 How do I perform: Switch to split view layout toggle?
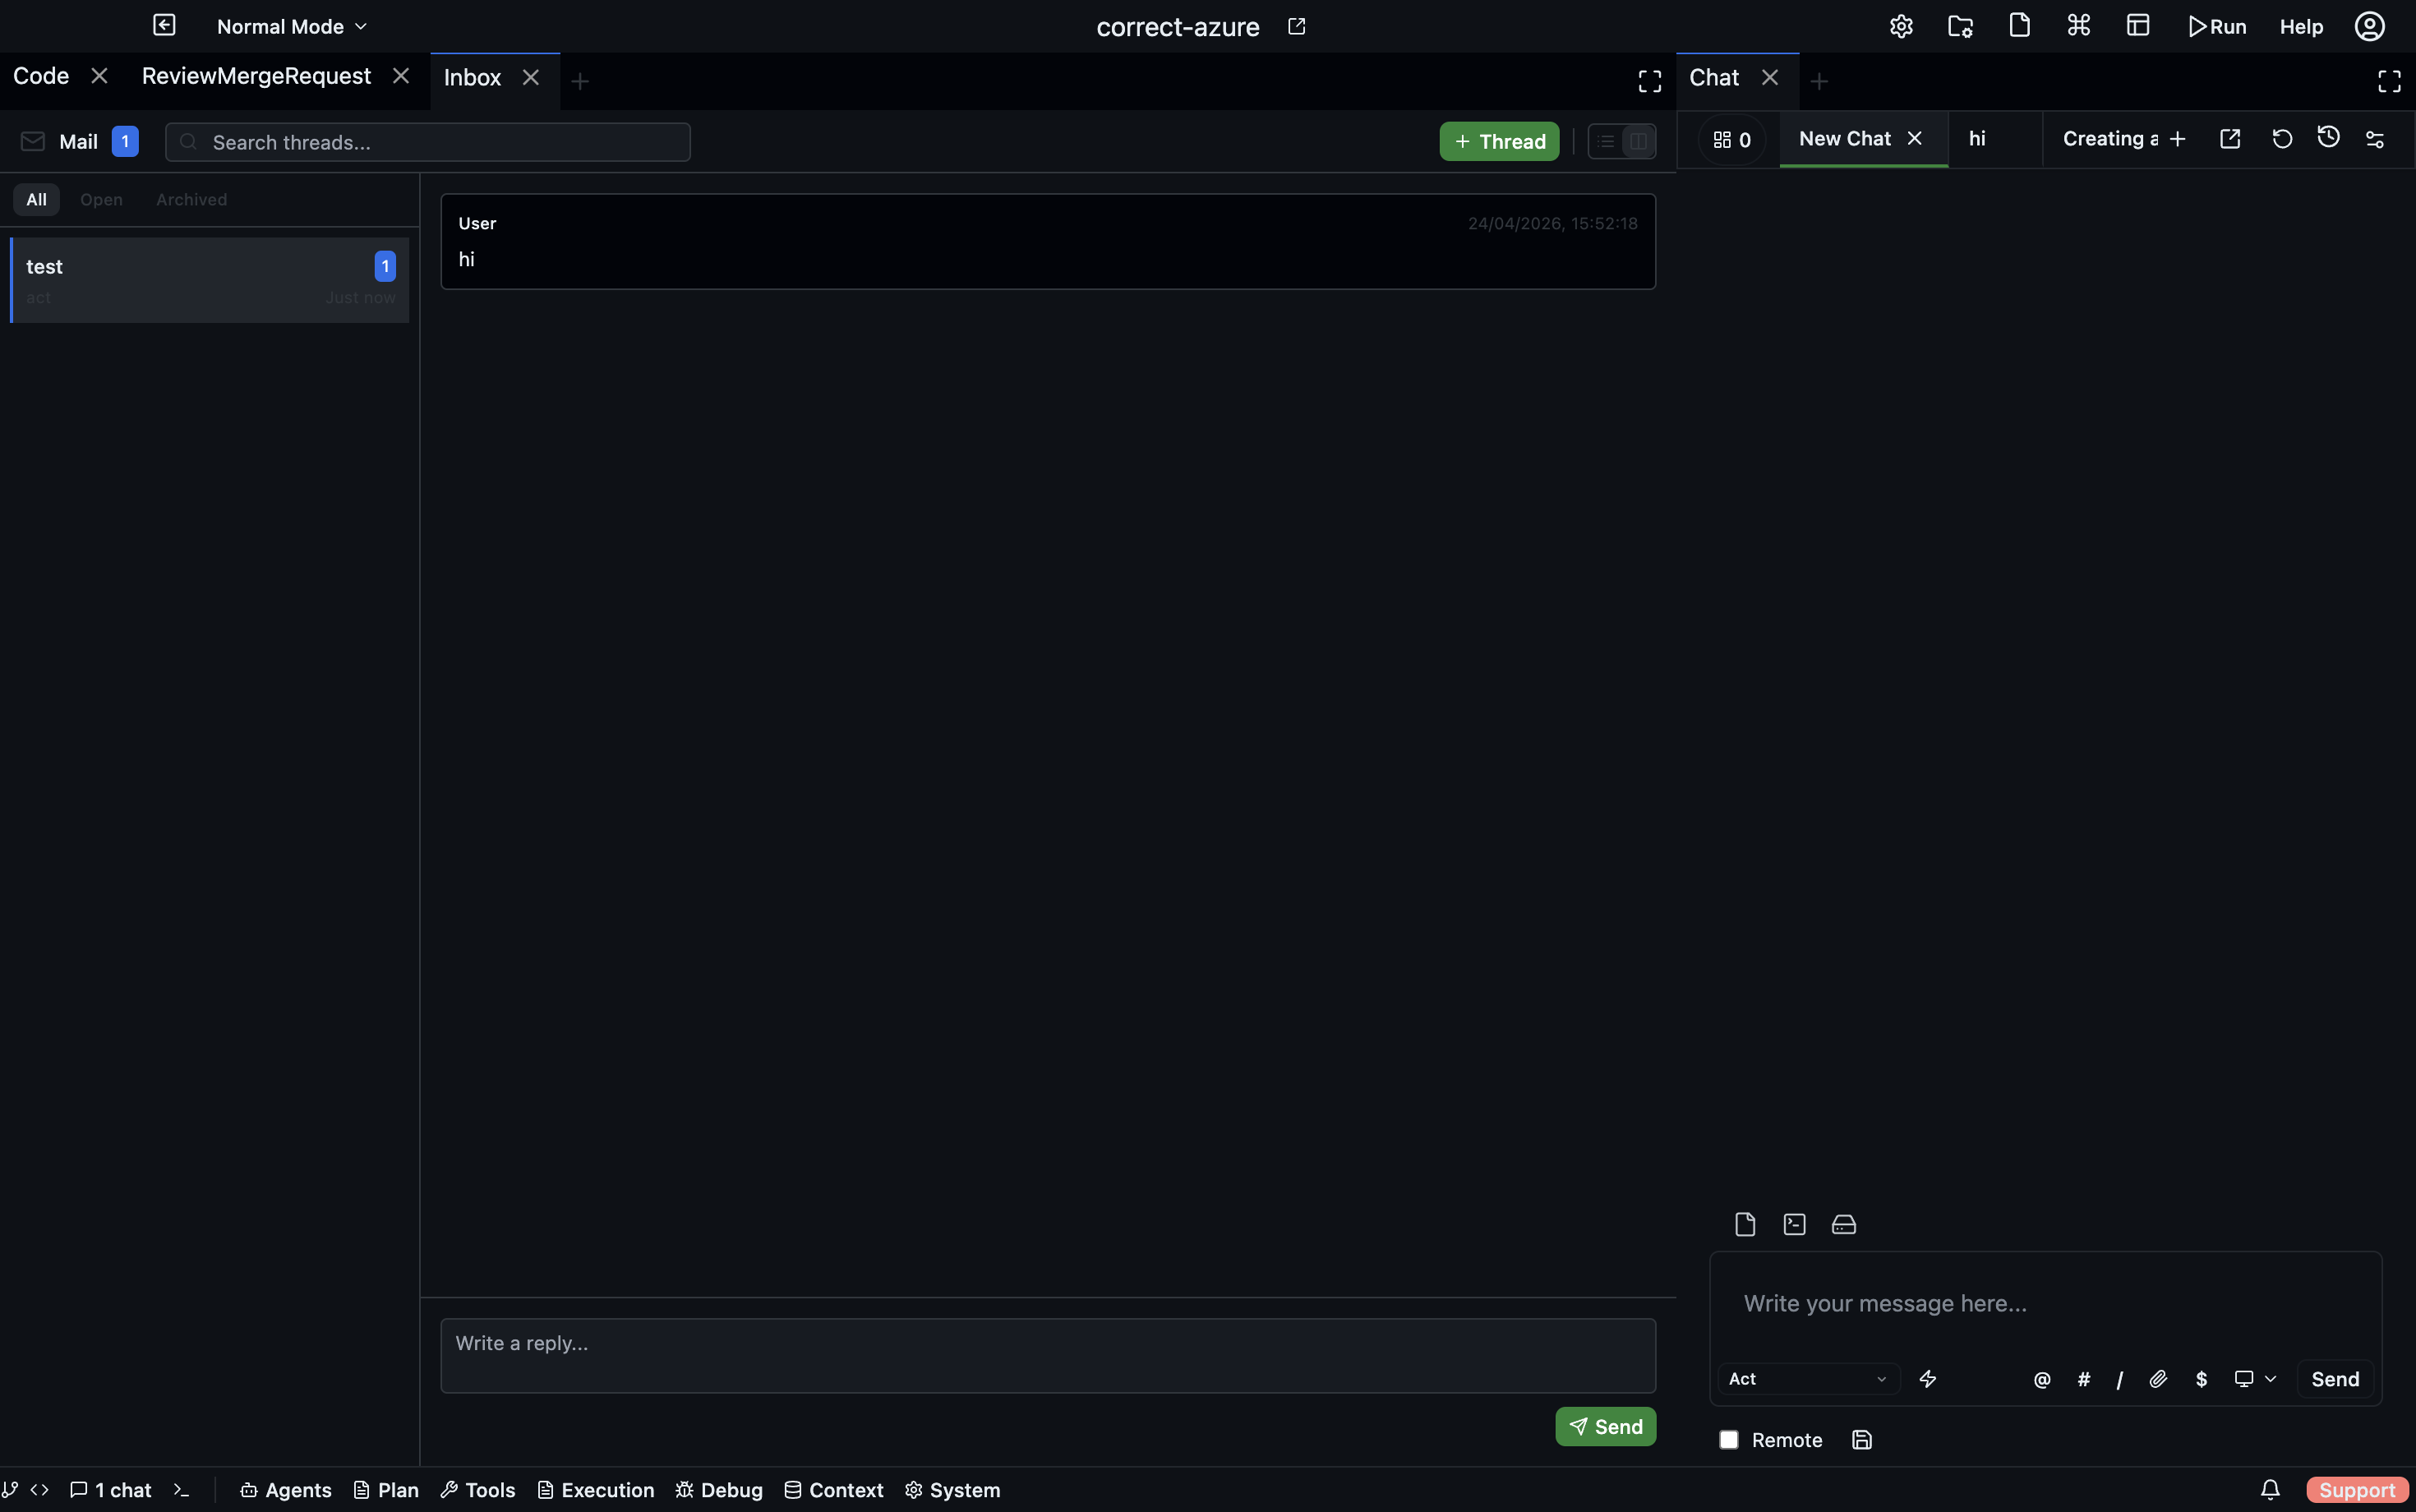[x=1638, y=141]
